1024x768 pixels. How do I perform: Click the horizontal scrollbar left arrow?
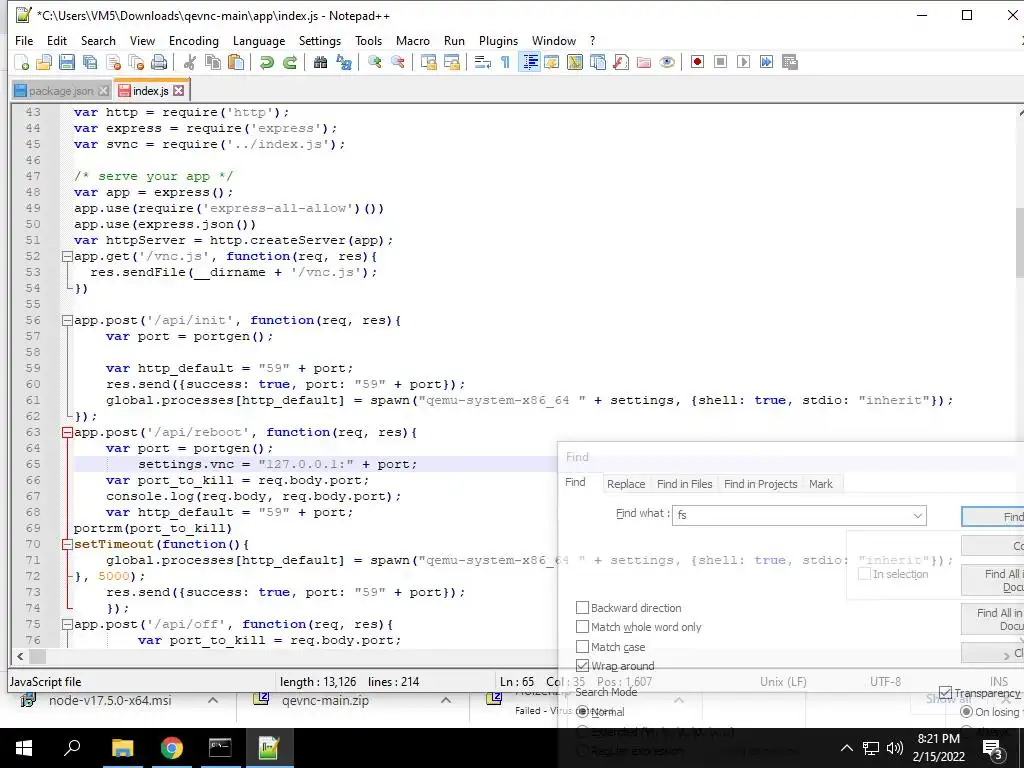[x=20, y=656]
